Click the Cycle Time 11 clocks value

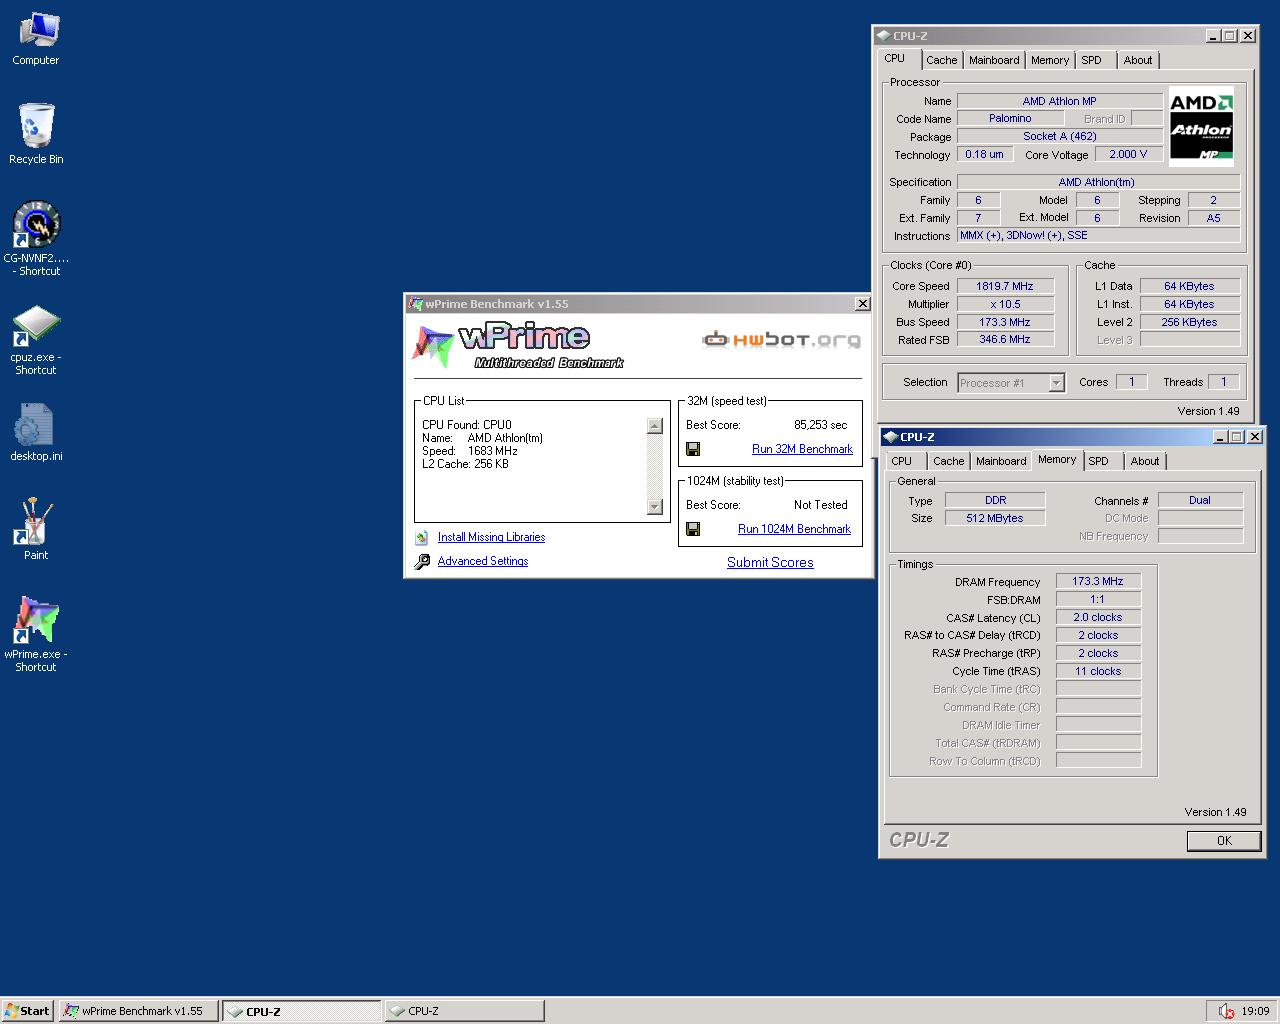coord(1098,671)
